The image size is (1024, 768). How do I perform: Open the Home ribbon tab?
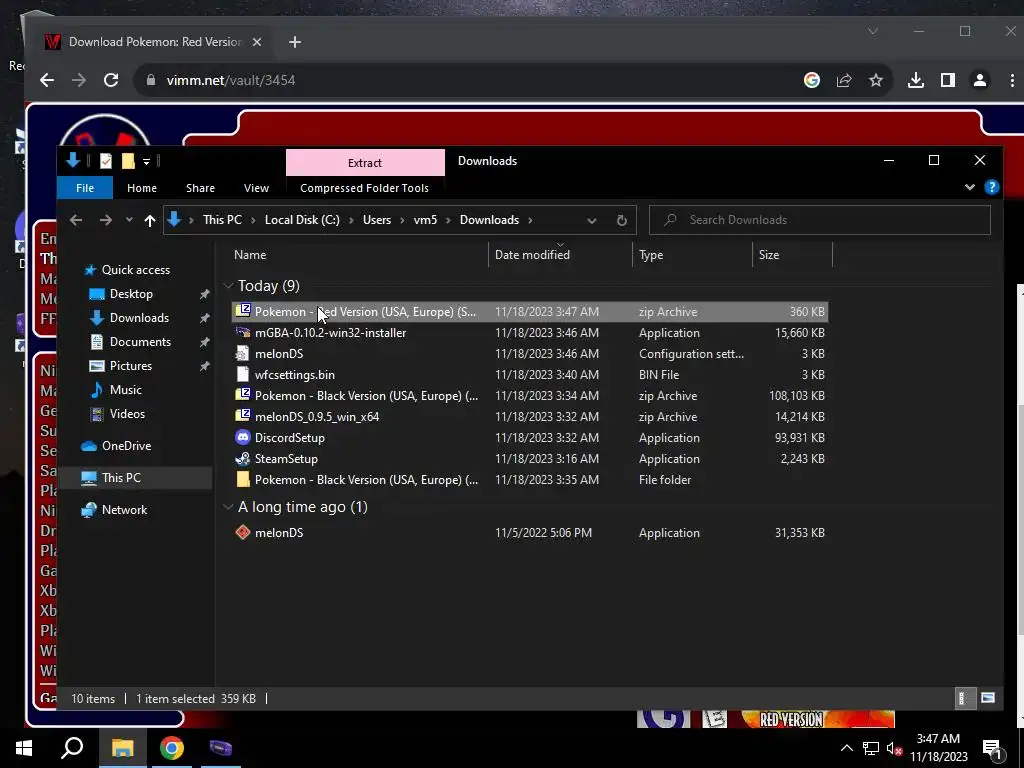(142, 188)
